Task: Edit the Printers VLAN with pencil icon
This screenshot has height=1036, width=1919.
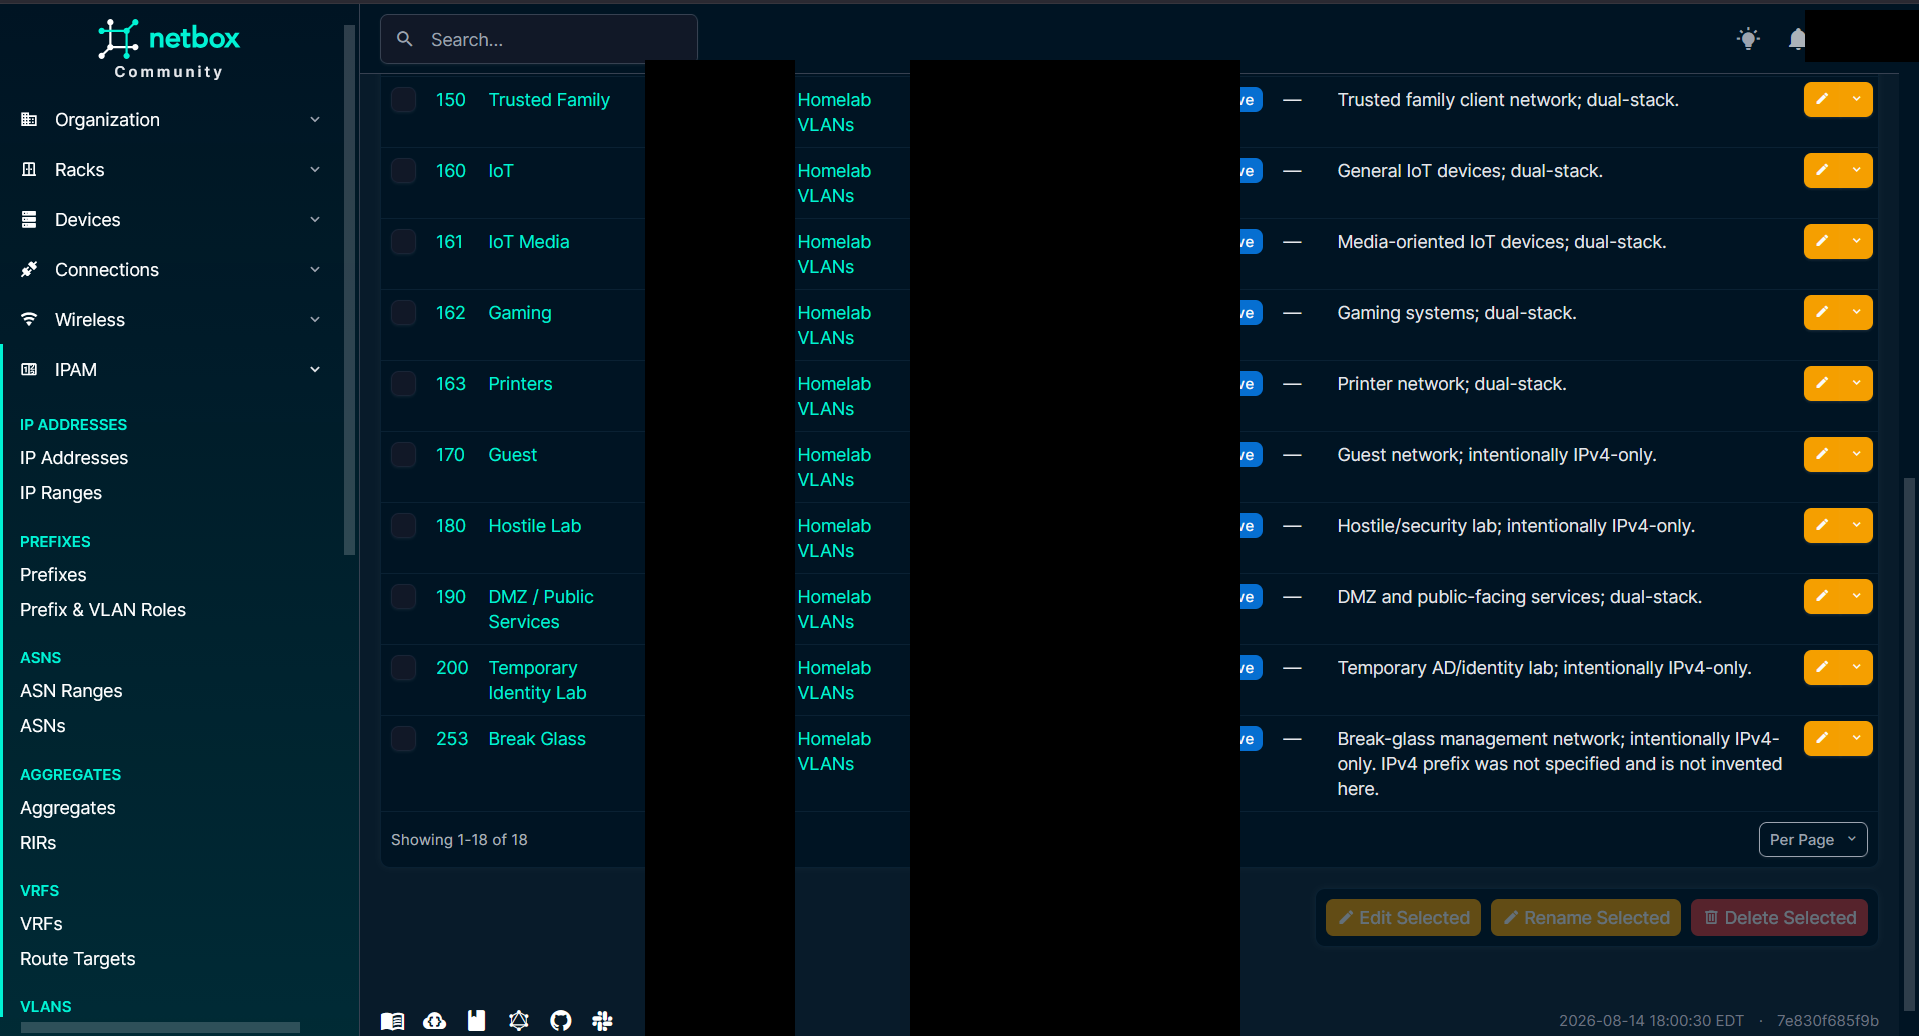Action: coord(1822,383)
